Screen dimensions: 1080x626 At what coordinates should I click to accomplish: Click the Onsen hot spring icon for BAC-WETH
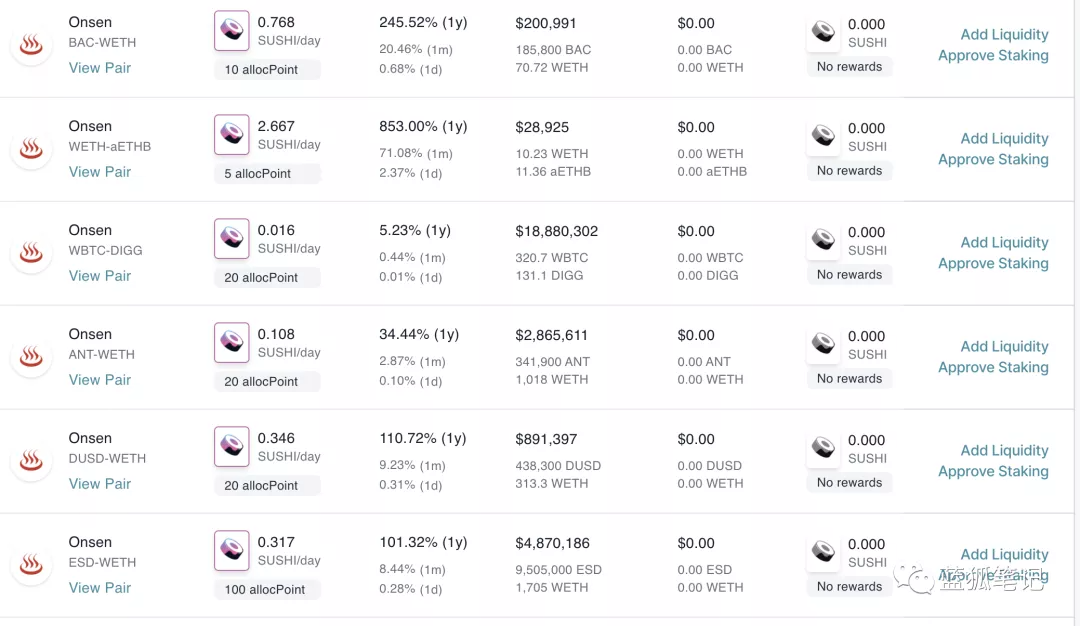[31, 45]
